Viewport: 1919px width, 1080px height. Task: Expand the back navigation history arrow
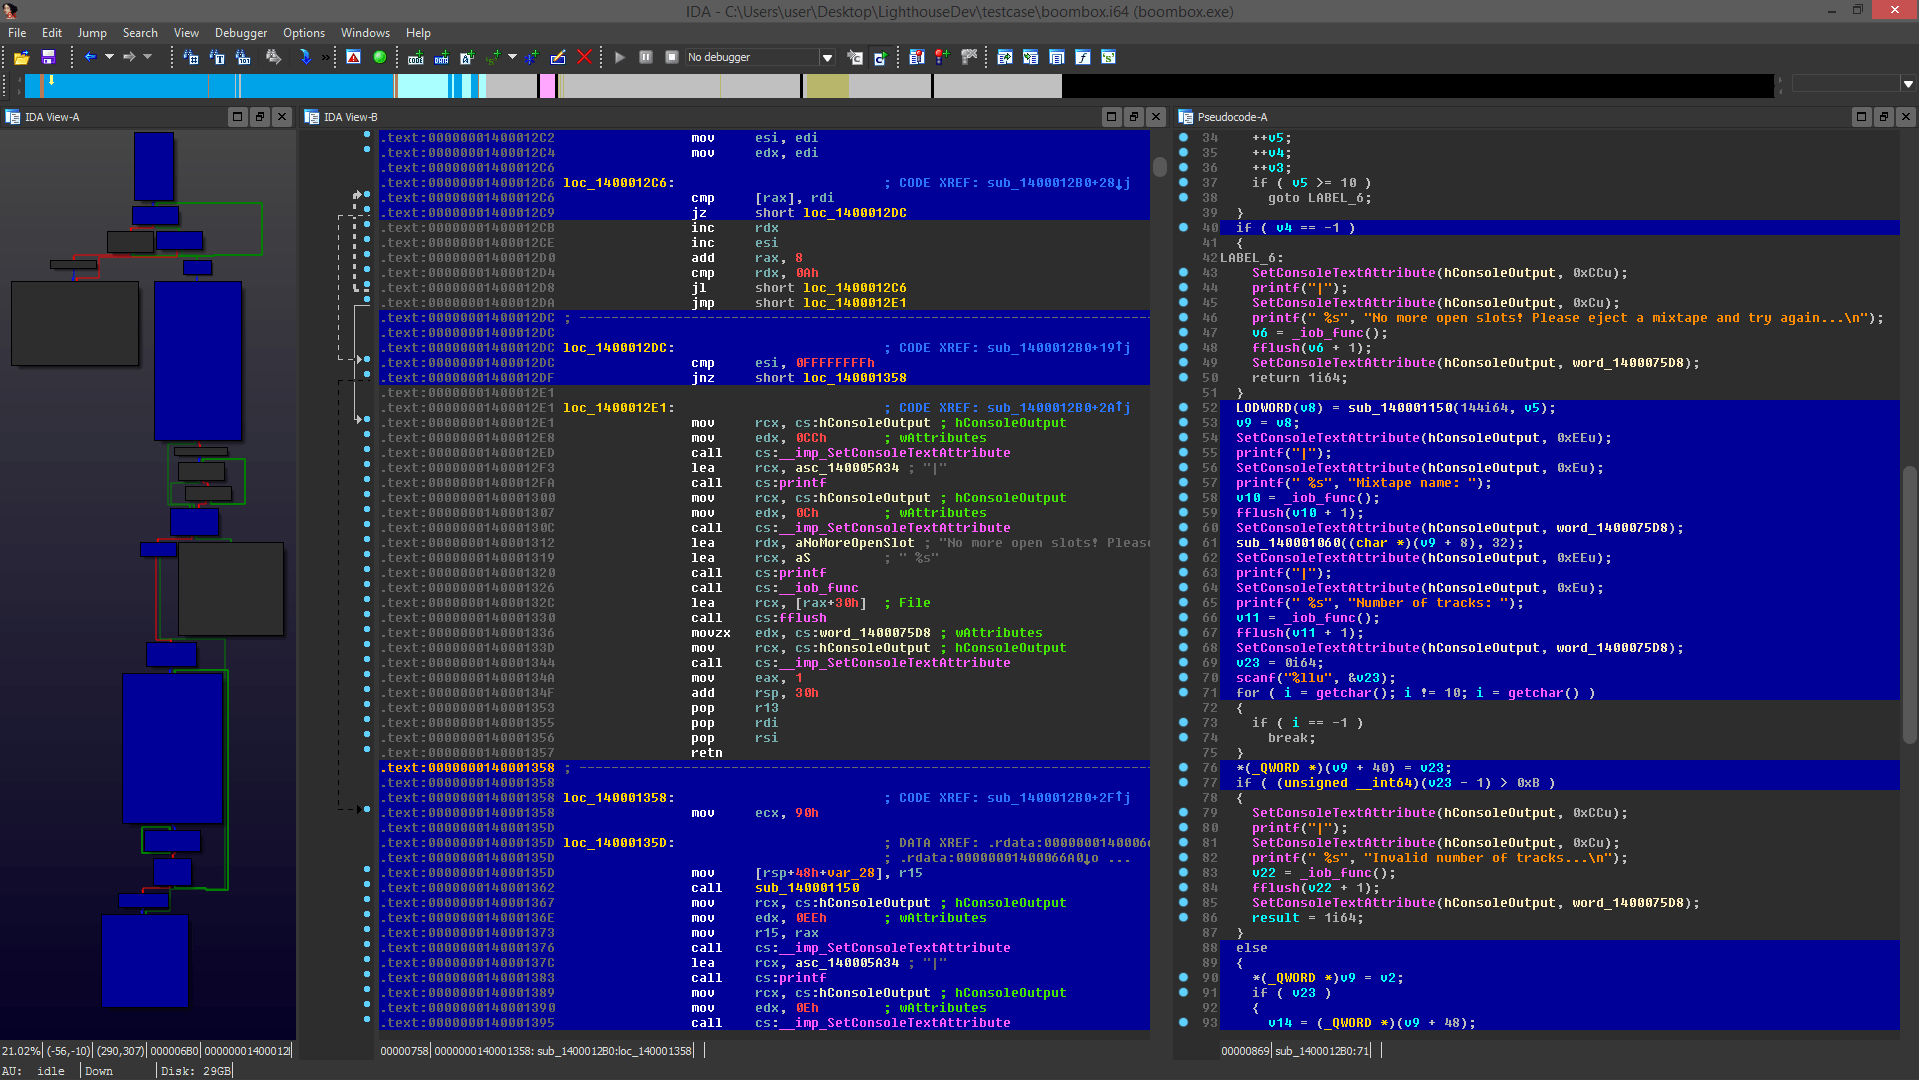tap(109, 57)
